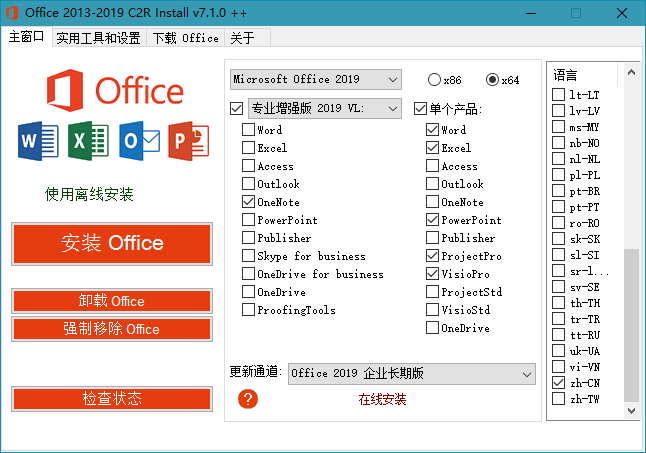
Task: Click the 强制移除 Office button
Action: click(112, 329)
